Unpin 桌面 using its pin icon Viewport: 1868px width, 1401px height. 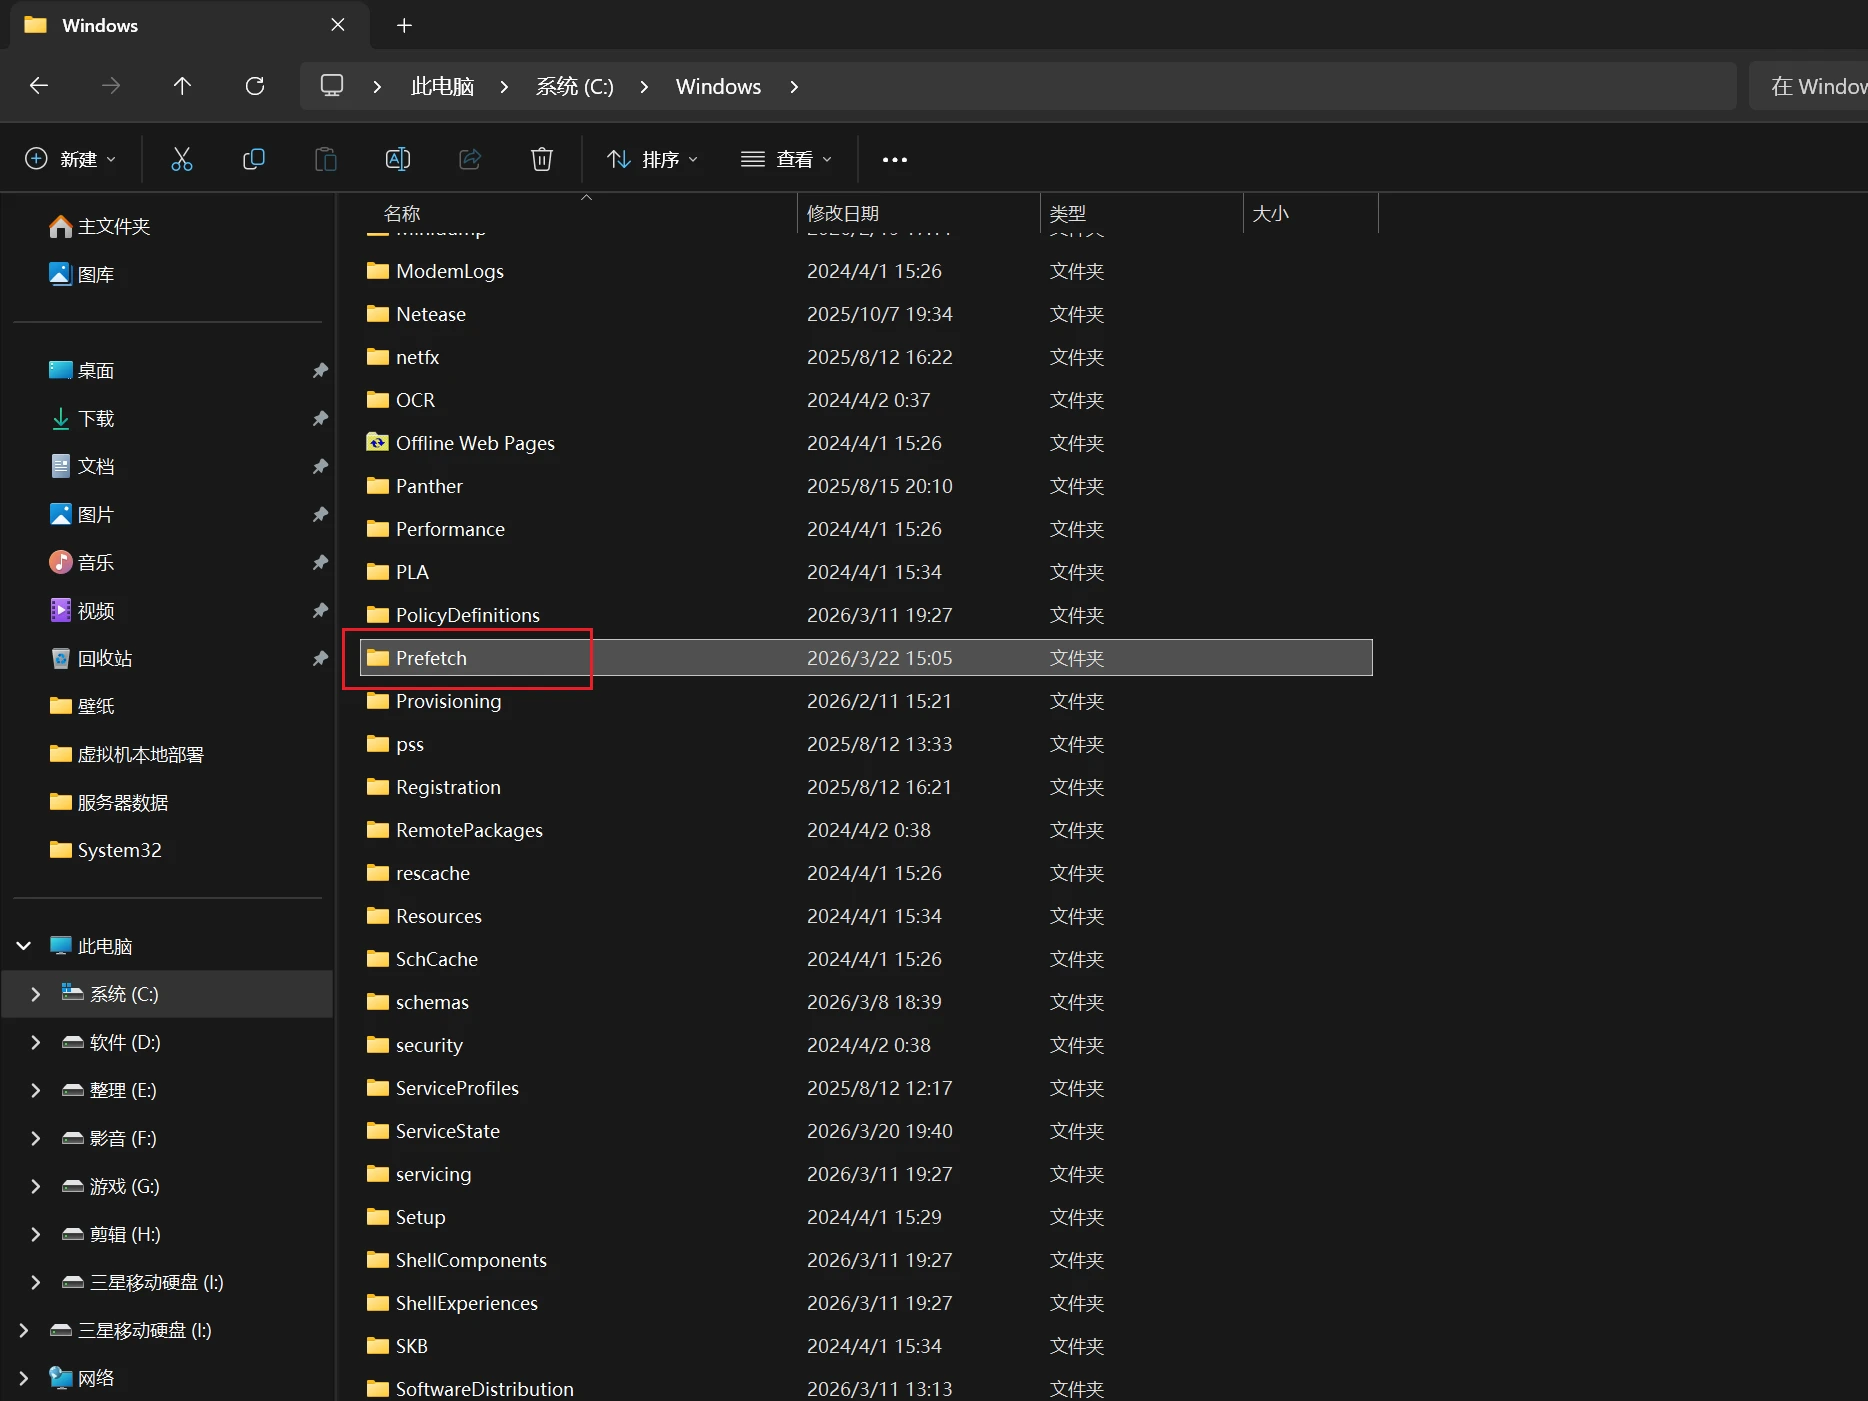point(320,371)
